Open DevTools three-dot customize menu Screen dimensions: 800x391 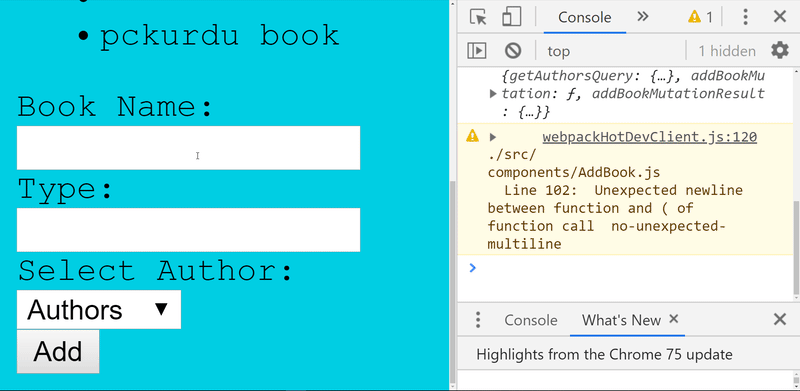(x=745, y=17)
